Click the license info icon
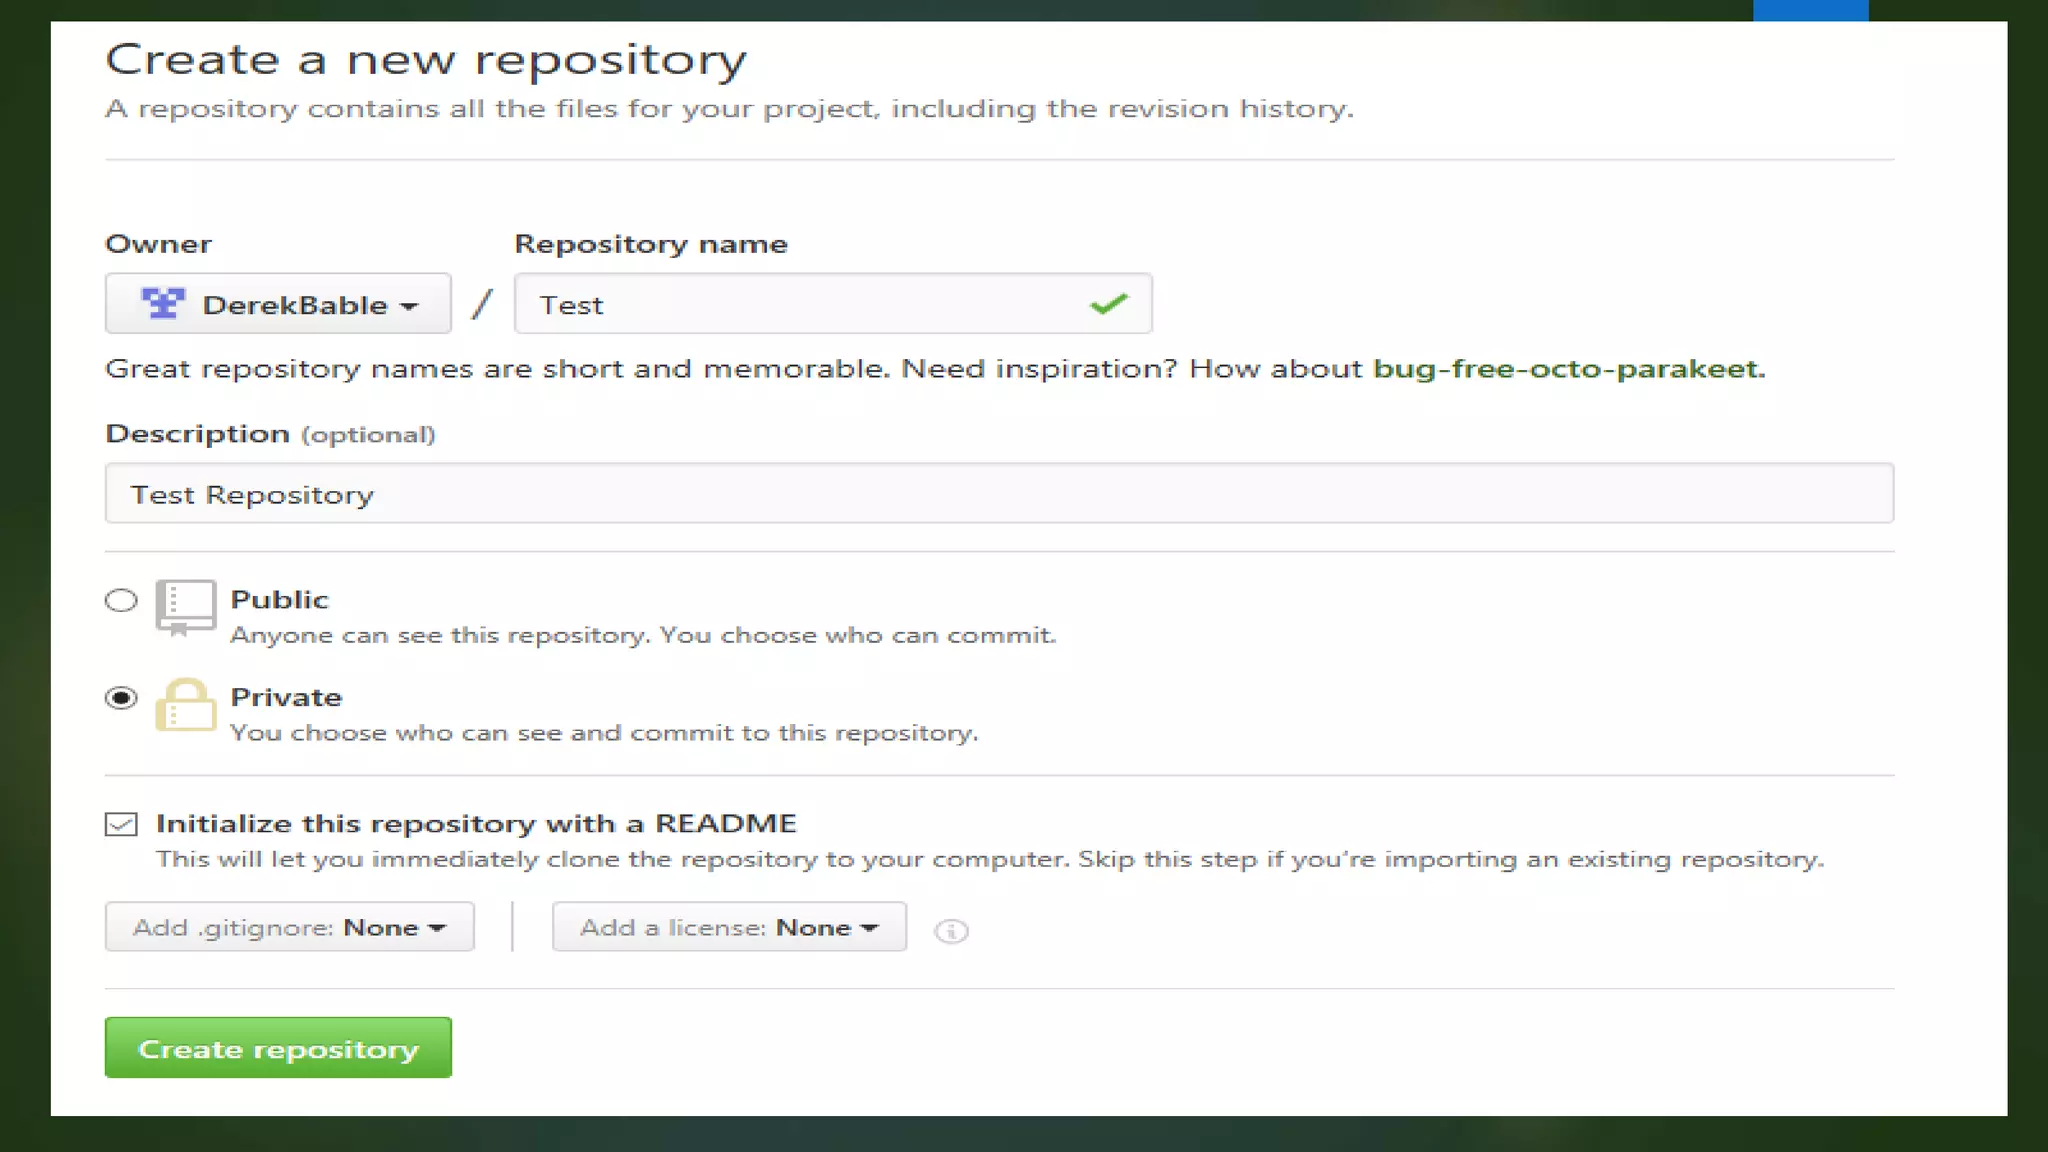The height and width of the screenshot is (1152, 2048). click(x=950, y=931)
